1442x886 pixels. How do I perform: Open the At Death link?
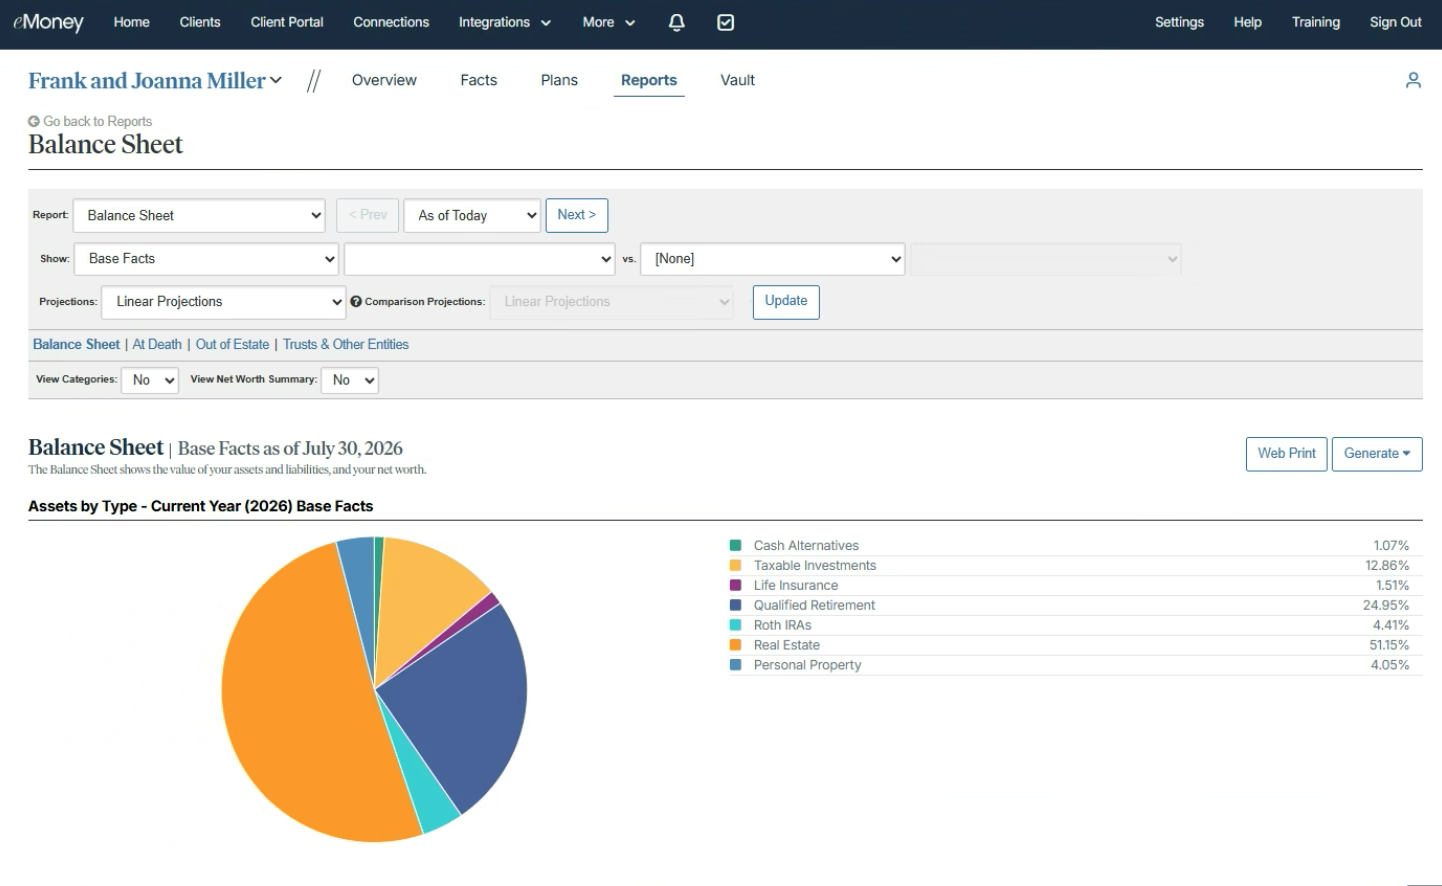pyautogui.click(x=157, y=344)
